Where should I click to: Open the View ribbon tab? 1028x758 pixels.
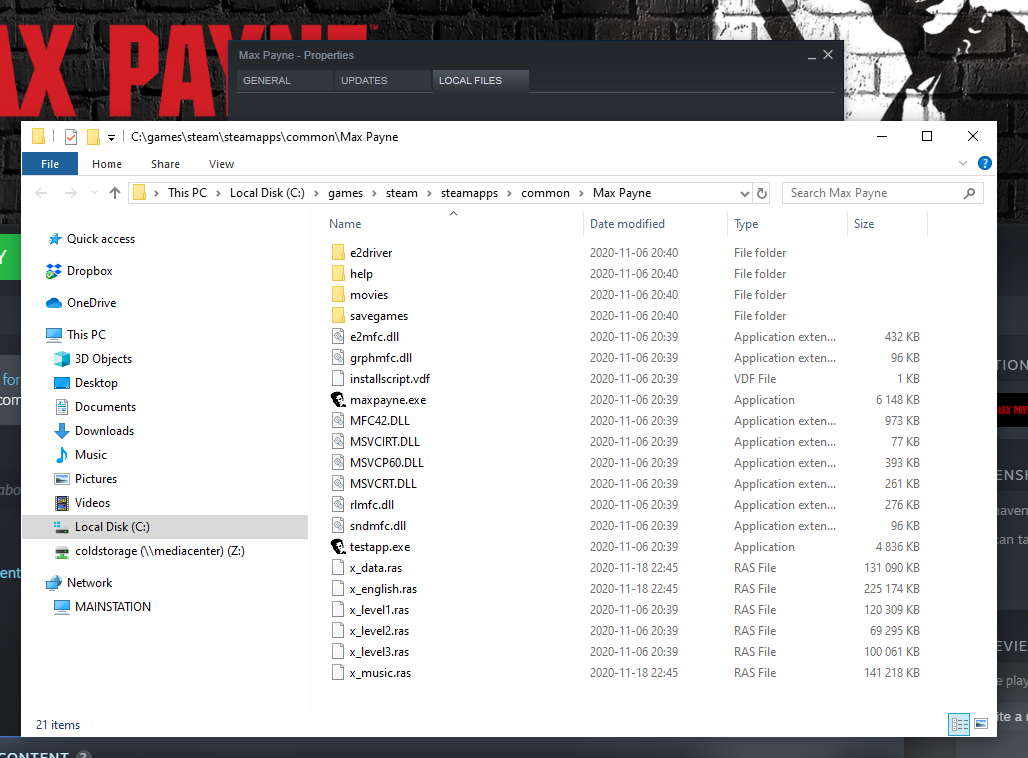point(221,163)
